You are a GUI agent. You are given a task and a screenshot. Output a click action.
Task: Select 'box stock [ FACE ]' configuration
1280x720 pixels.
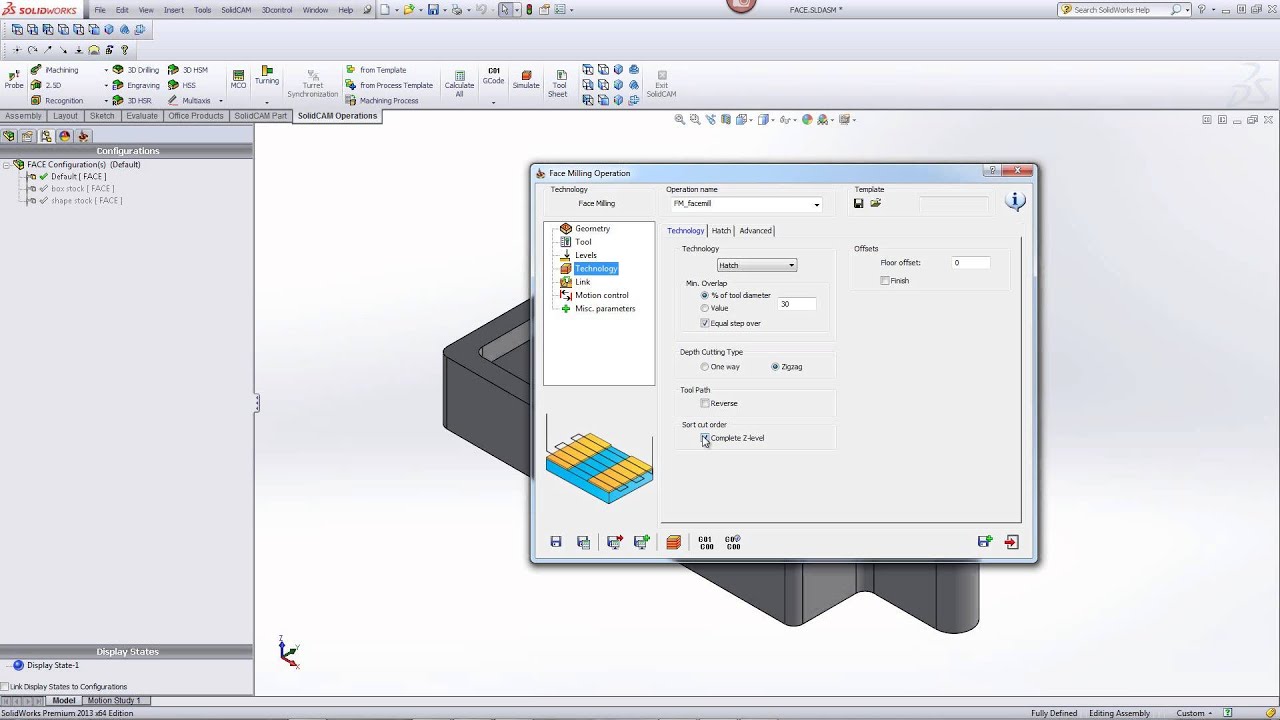[x=82, y=189]
